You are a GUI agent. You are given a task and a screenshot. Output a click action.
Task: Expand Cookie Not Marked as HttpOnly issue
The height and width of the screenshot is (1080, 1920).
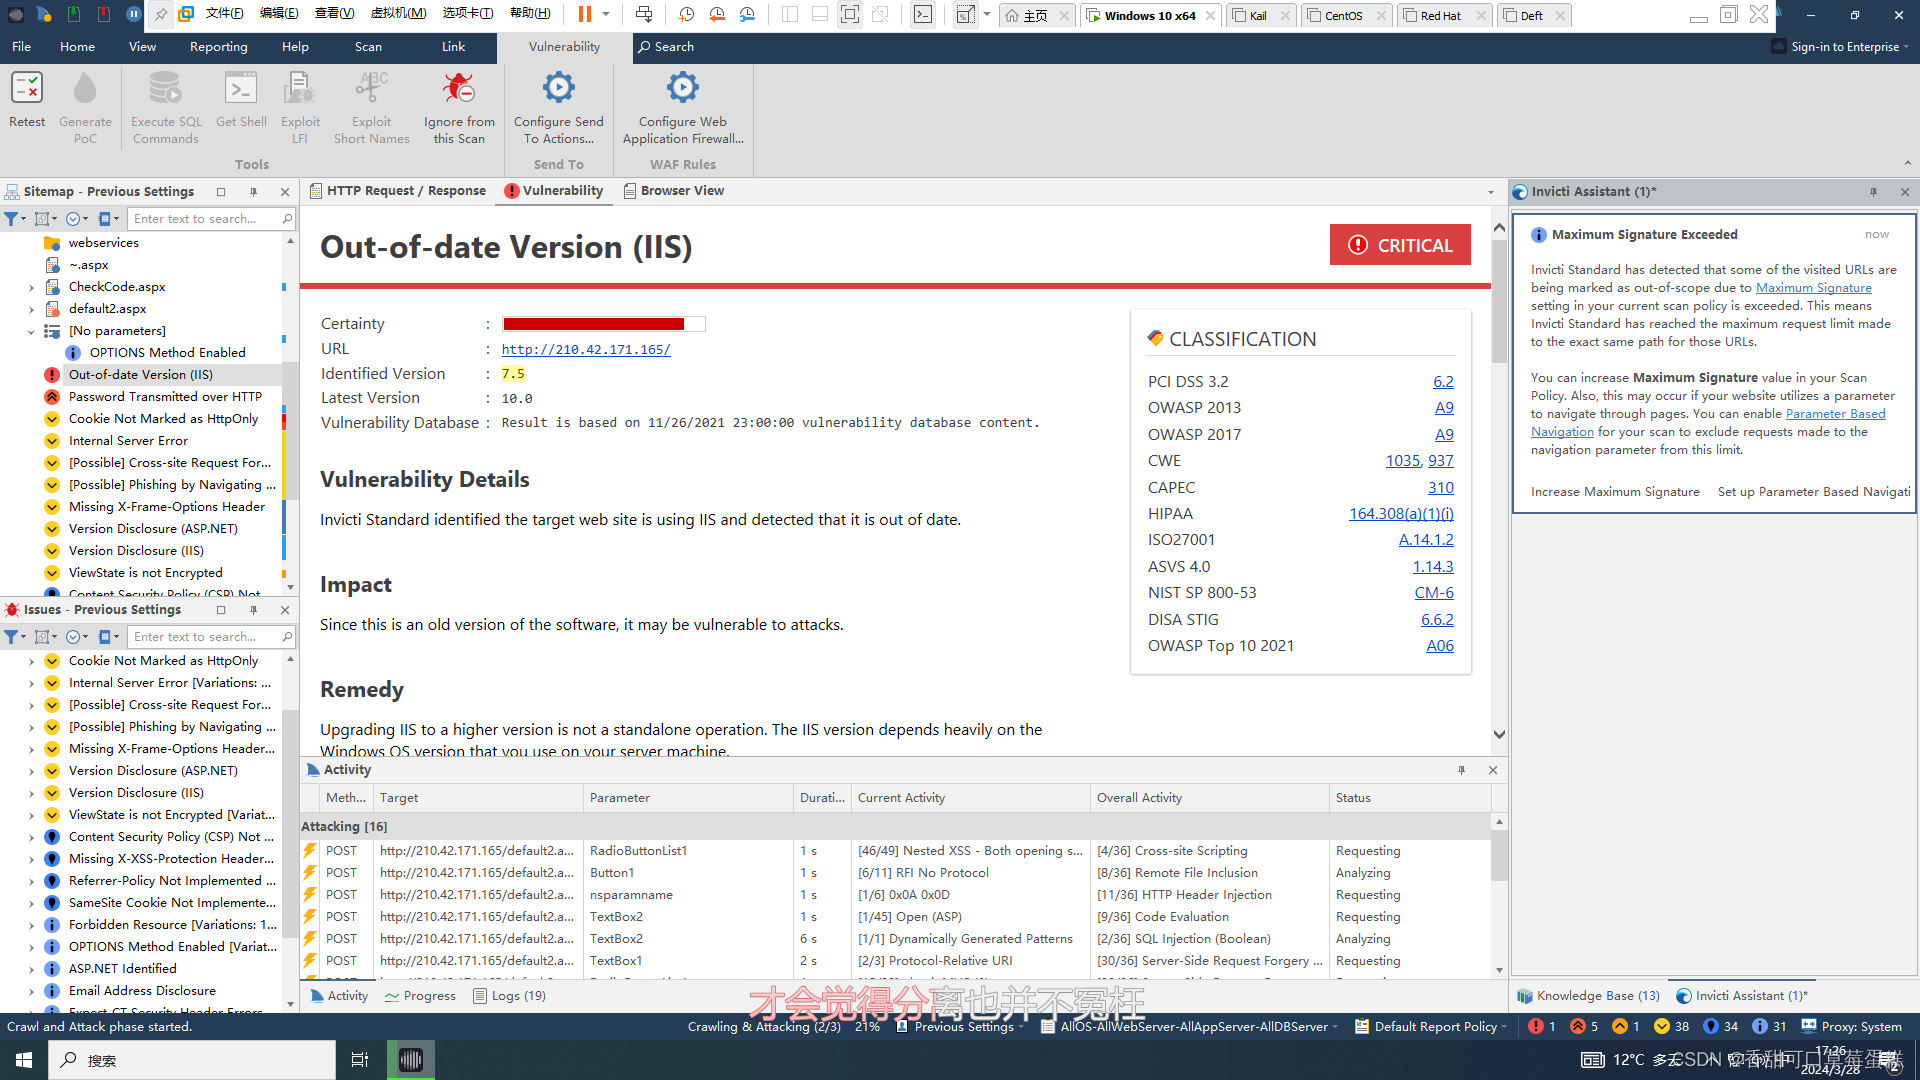(x=31, y=661)
